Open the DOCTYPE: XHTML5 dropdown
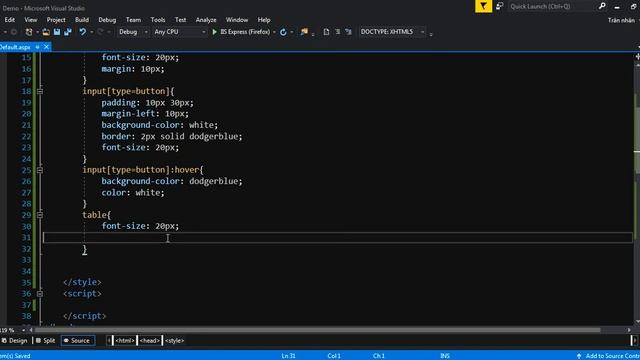 point(393,32)
